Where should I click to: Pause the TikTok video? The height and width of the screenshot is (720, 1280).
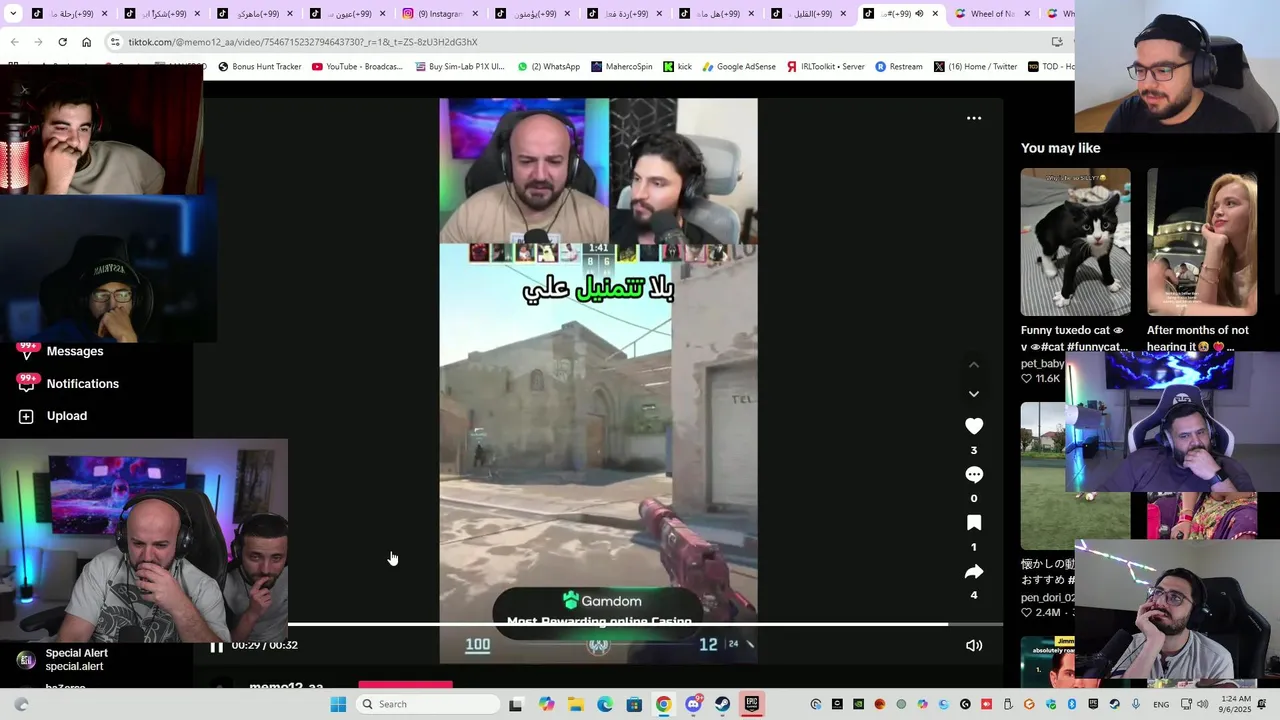tap(216, 646)
